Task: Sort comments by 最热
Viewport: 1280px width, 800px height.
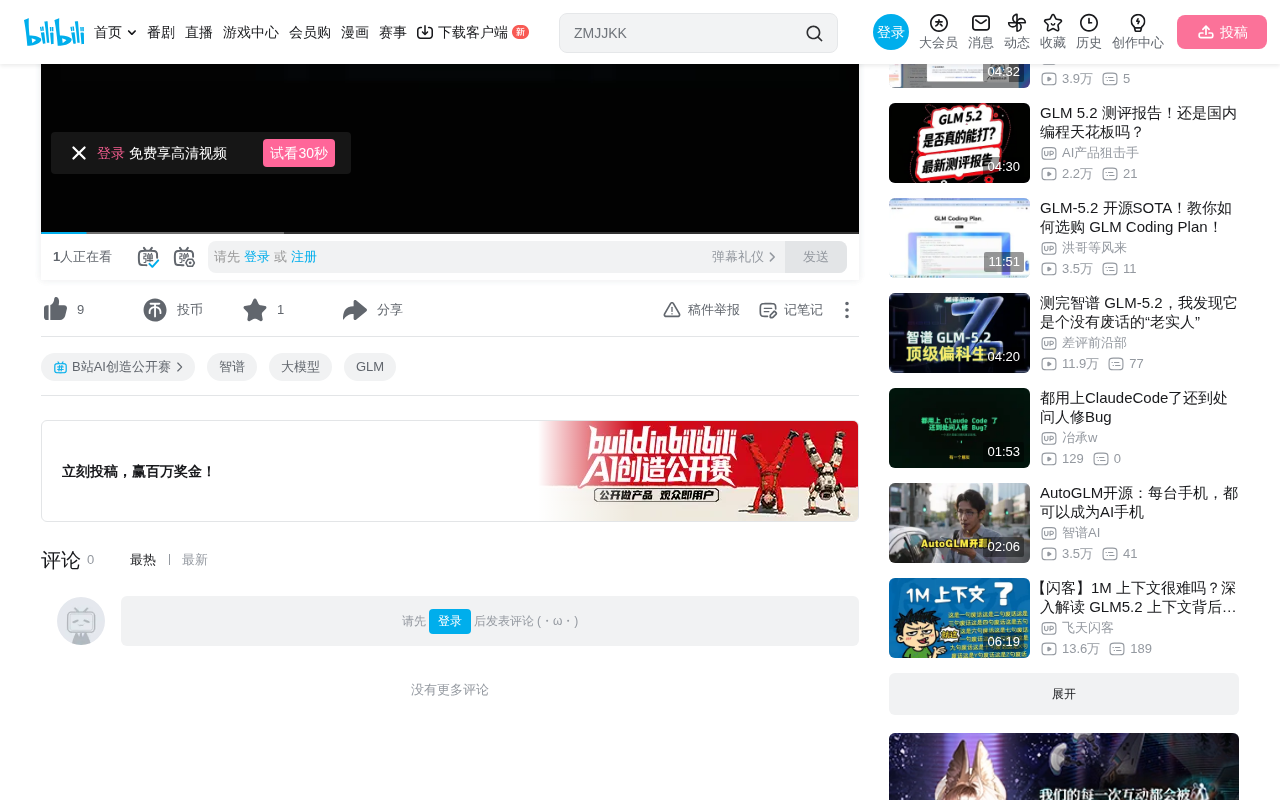Action: click(143, 560)
